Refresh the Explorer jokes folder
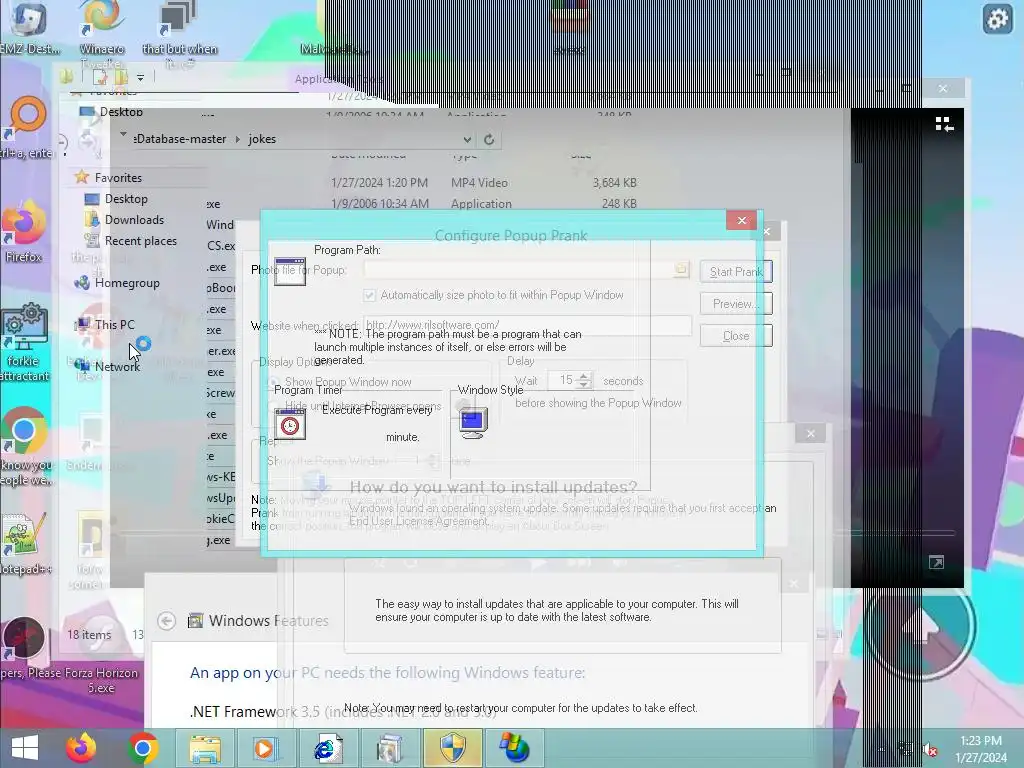1024x768 pixels. pyautogui.click(x=488, y=139)
